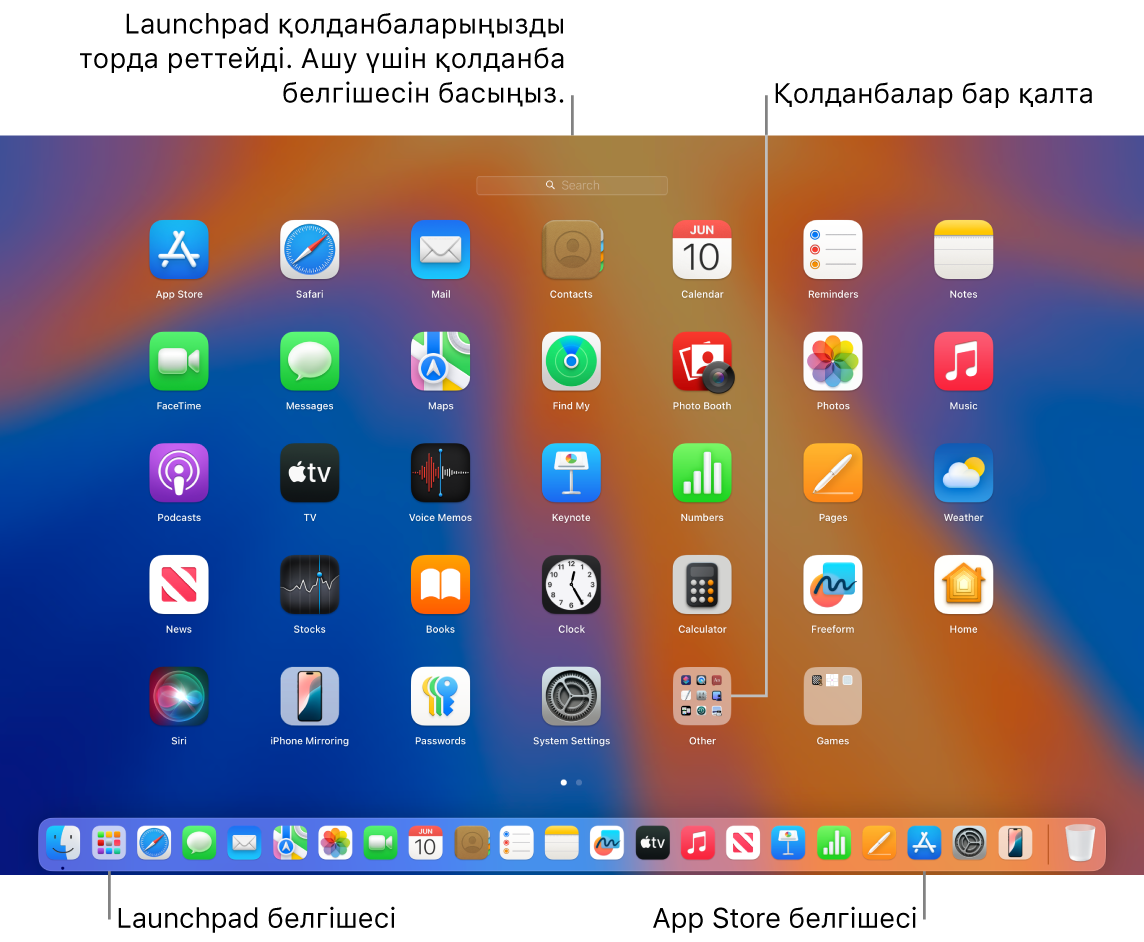
Task: Open the Safari app from Launchpad
Action: pyautogui.click(x=309, y=250)
